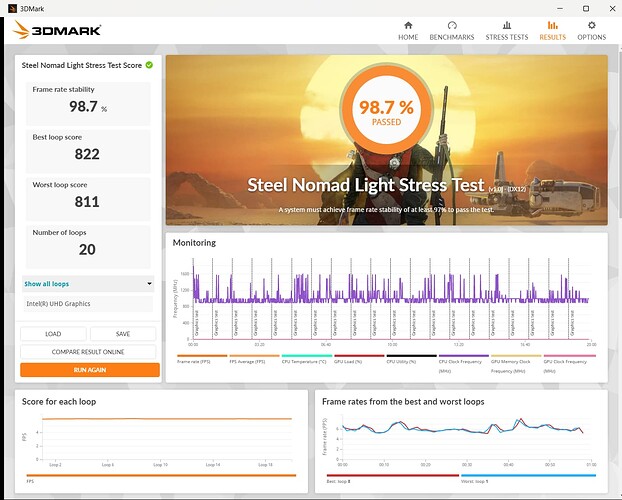Toggle FPS legend in Score for each loop
622x500 pixels.
click(x=161, y=478)
